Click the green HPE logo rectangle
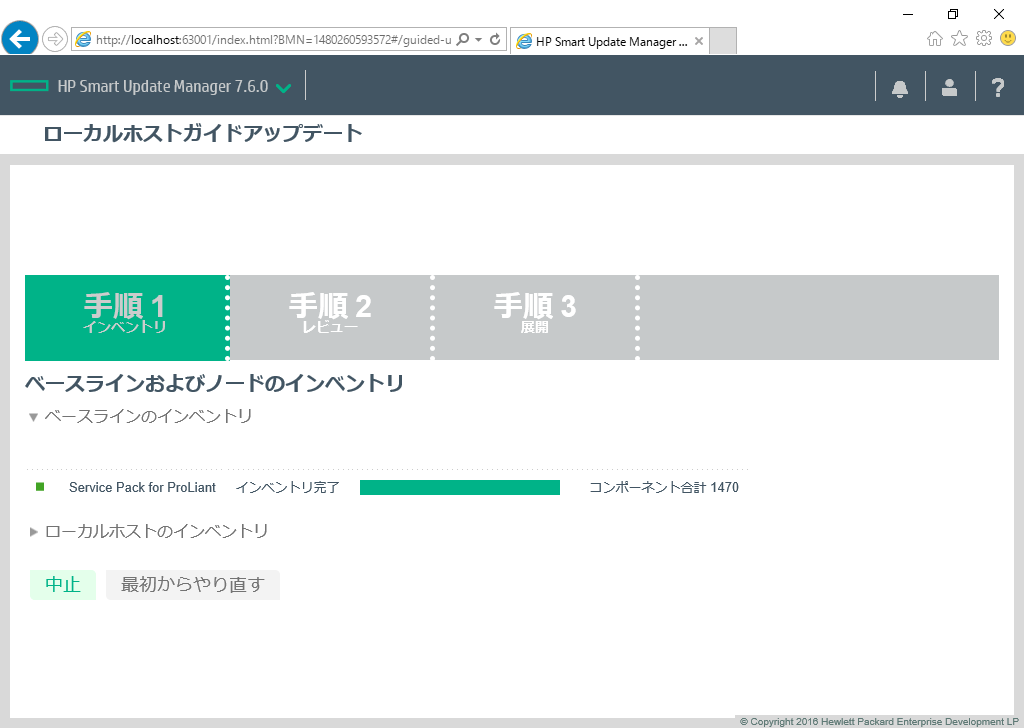This screenshot has width=1024, height=728. 29,86
